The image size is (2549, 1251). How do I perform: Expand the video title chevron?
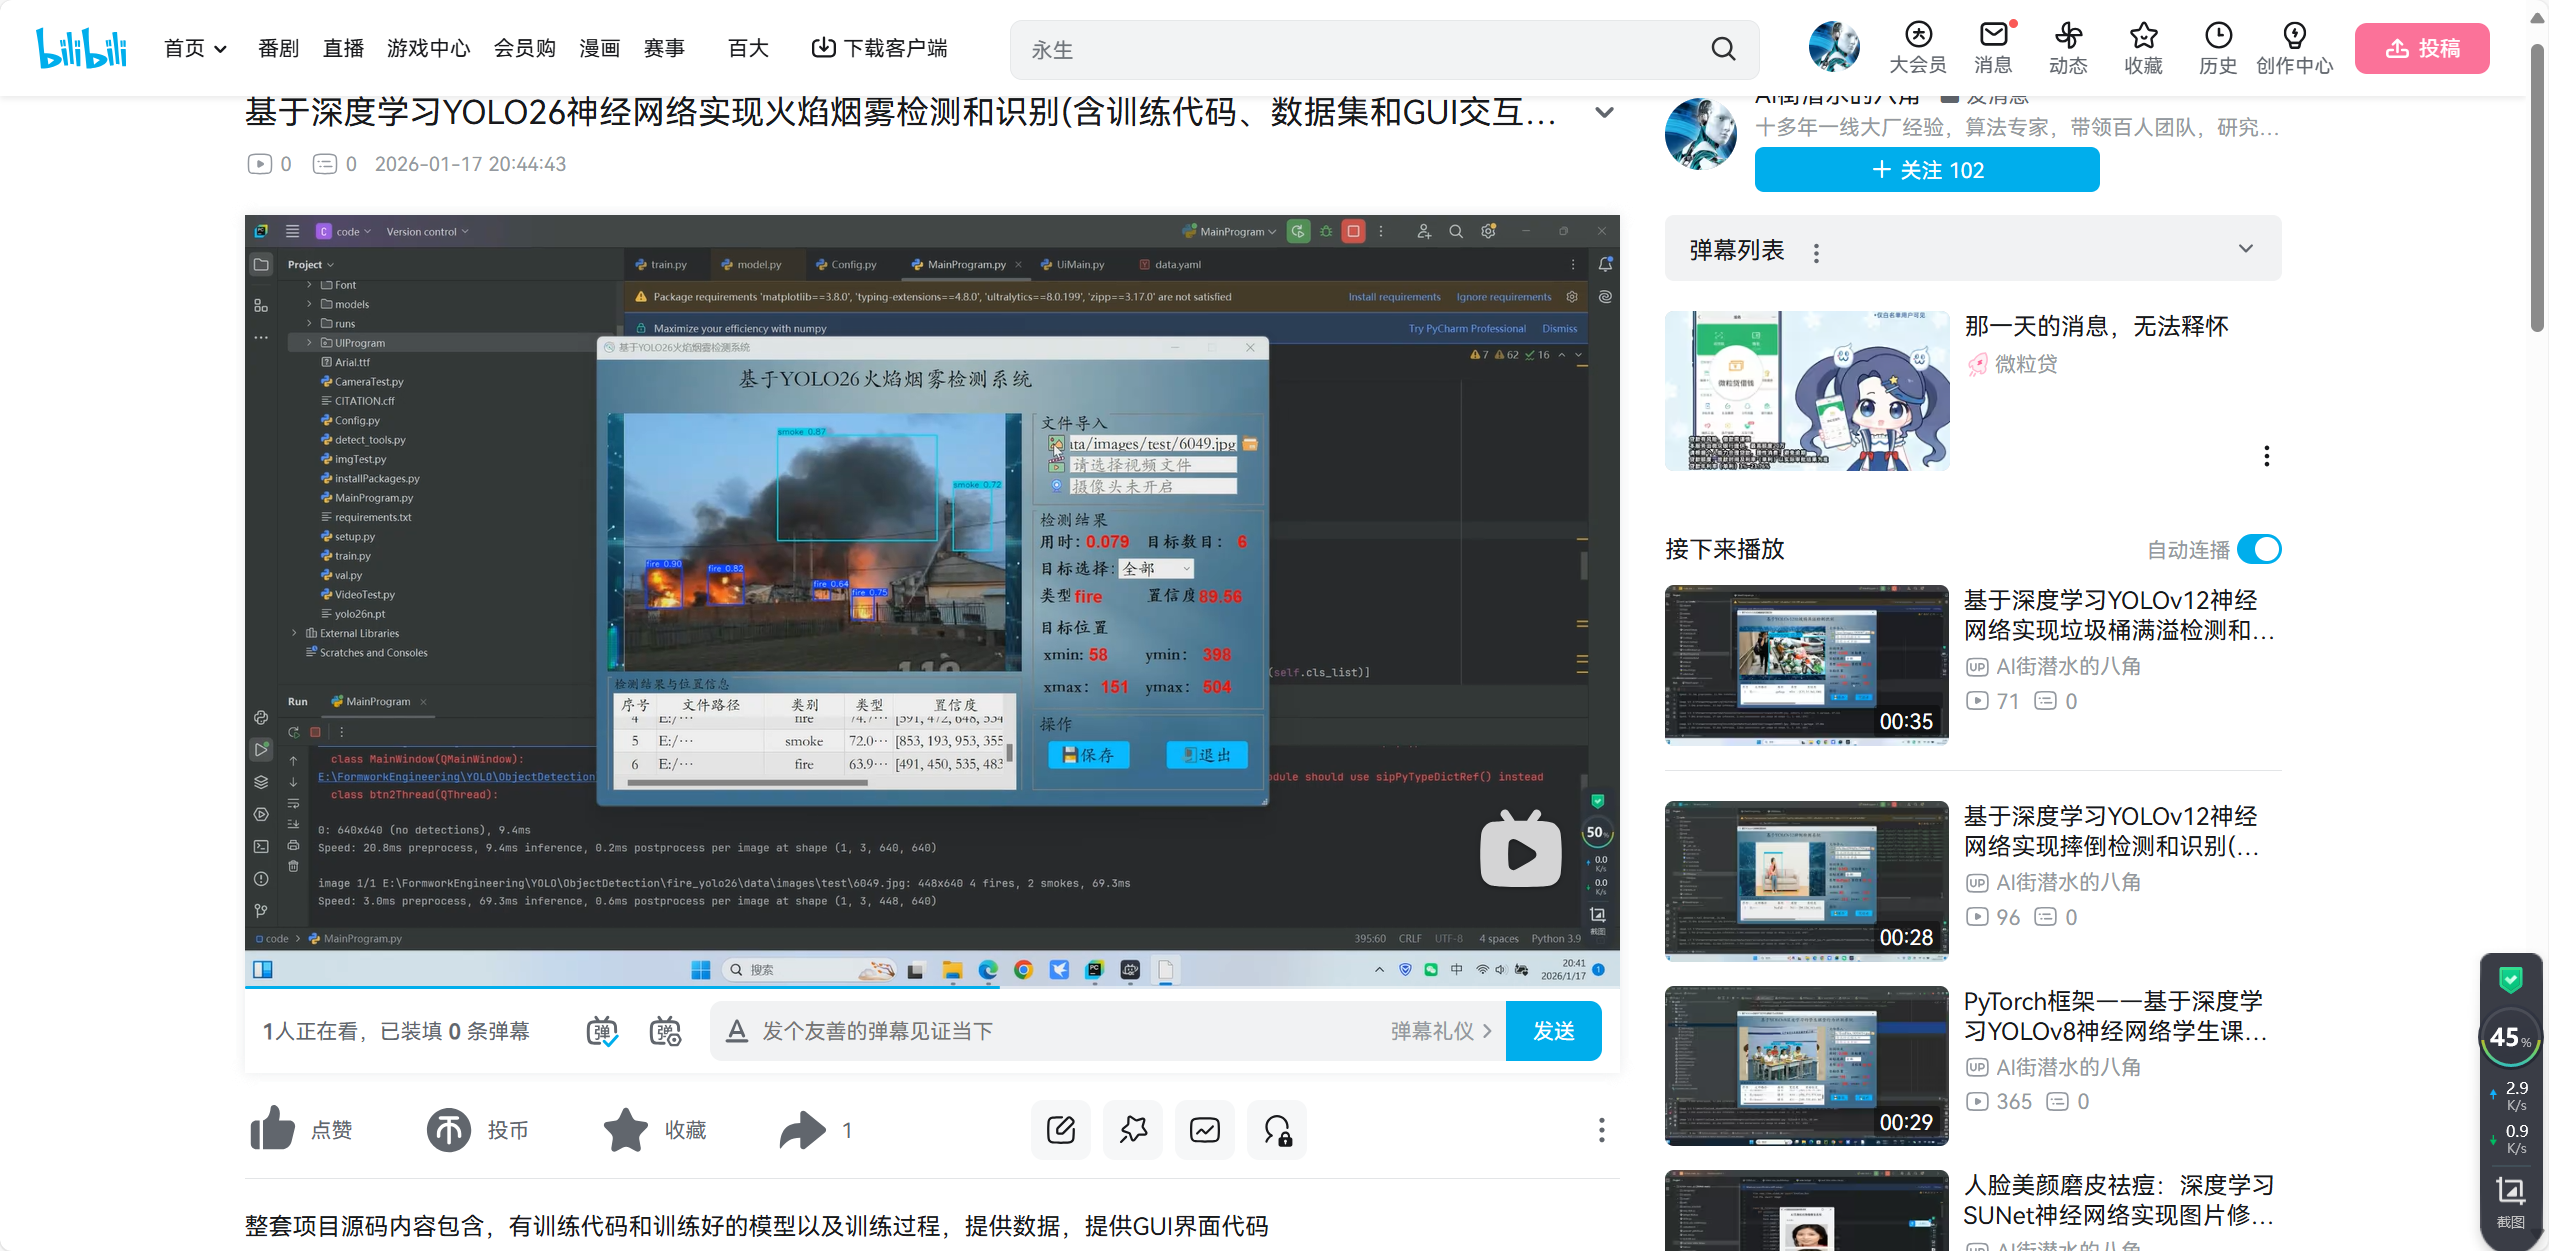(1604, 113)
